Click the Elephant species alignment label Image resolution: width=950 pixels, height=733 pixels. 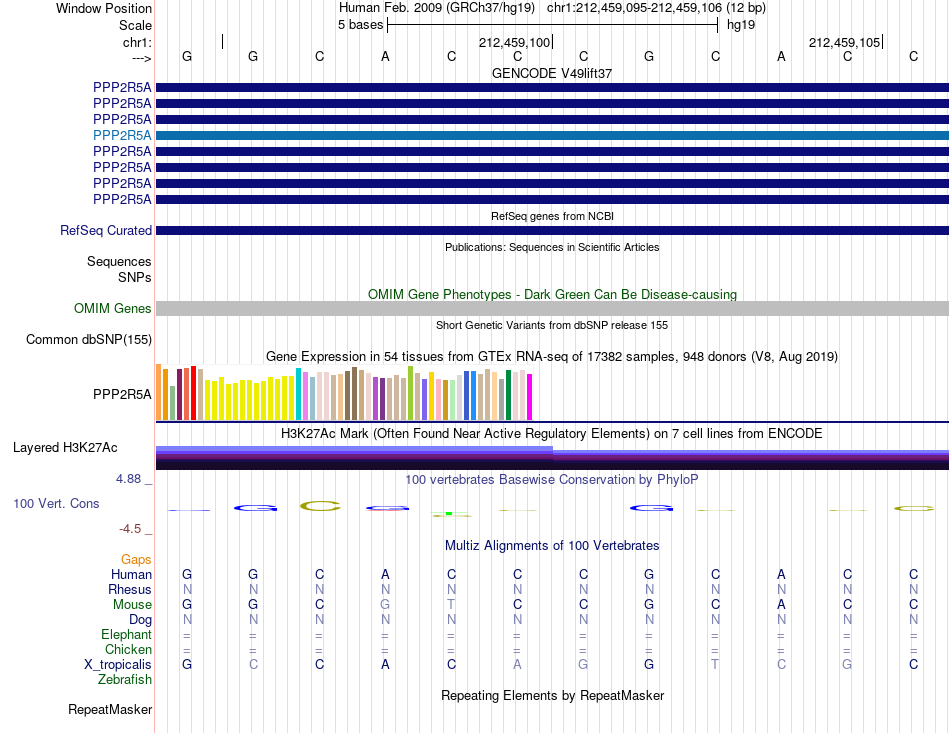(x=127, y=634)
